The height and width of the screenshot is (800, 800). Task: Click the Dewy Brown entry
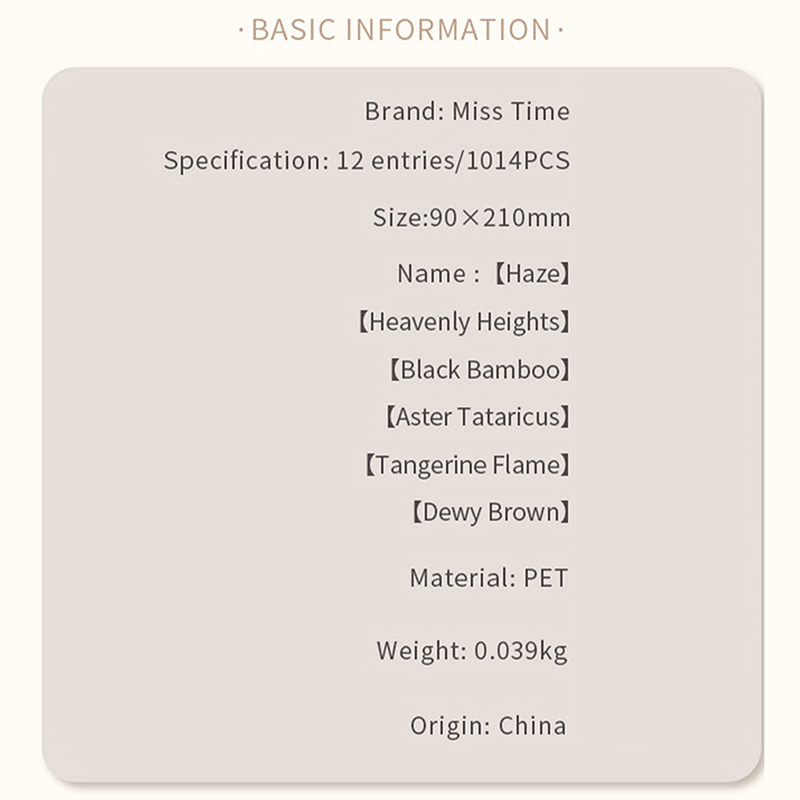[x=490, y=513]
